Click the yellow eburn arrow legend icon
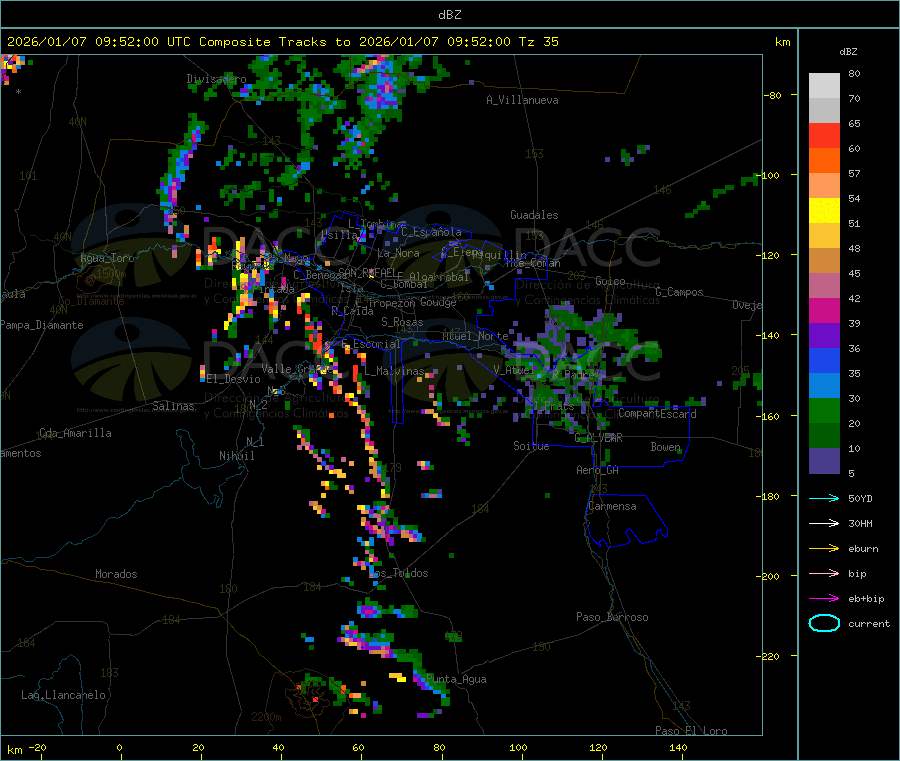The image size is (900, 761). (824, 549)
